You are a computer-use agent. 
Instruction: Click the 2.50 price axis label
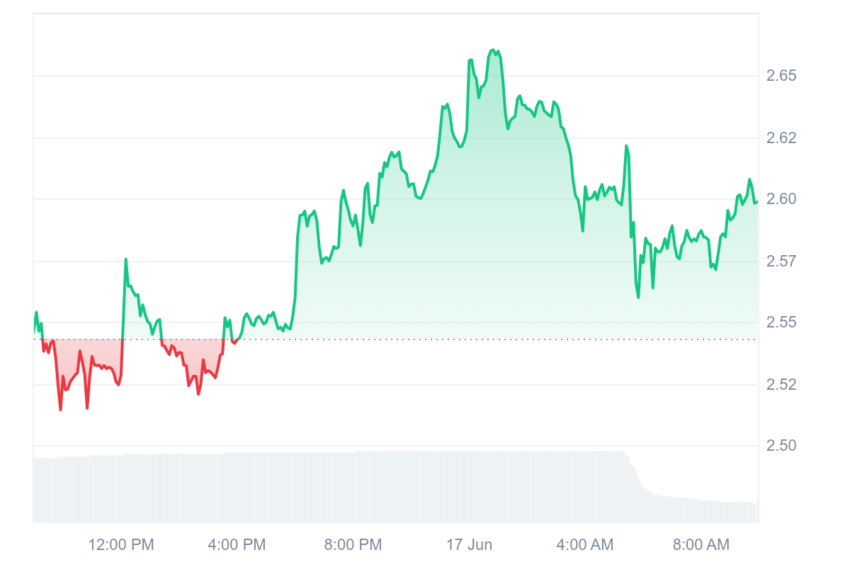(781, 446)
